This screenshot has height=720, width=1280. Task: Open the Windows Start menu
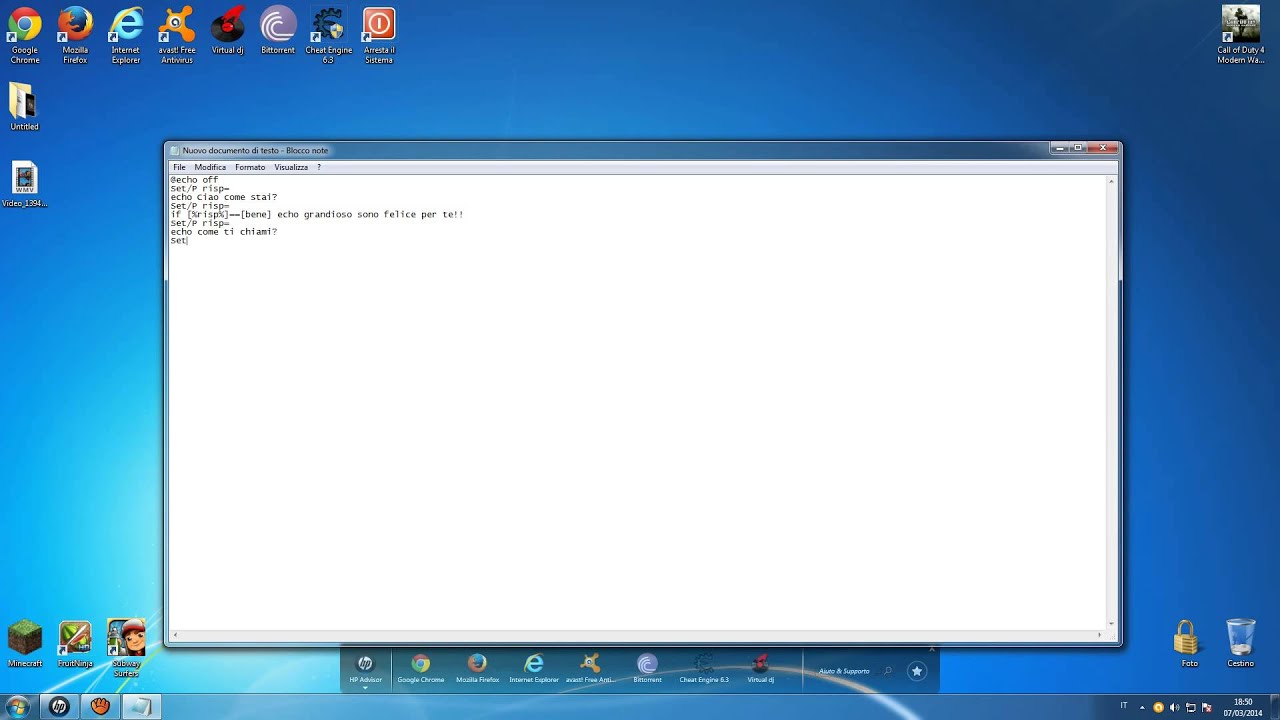18,707
